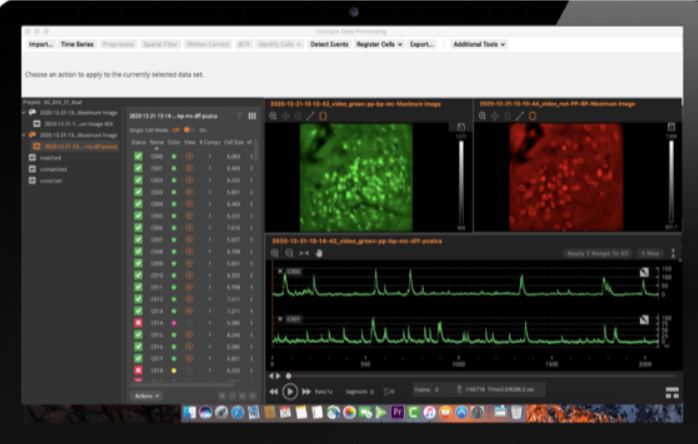Image resolution: width=698 pixels, height=444 pixels.
Task: Select line draw tool in green image viewer
Action: 309,116
